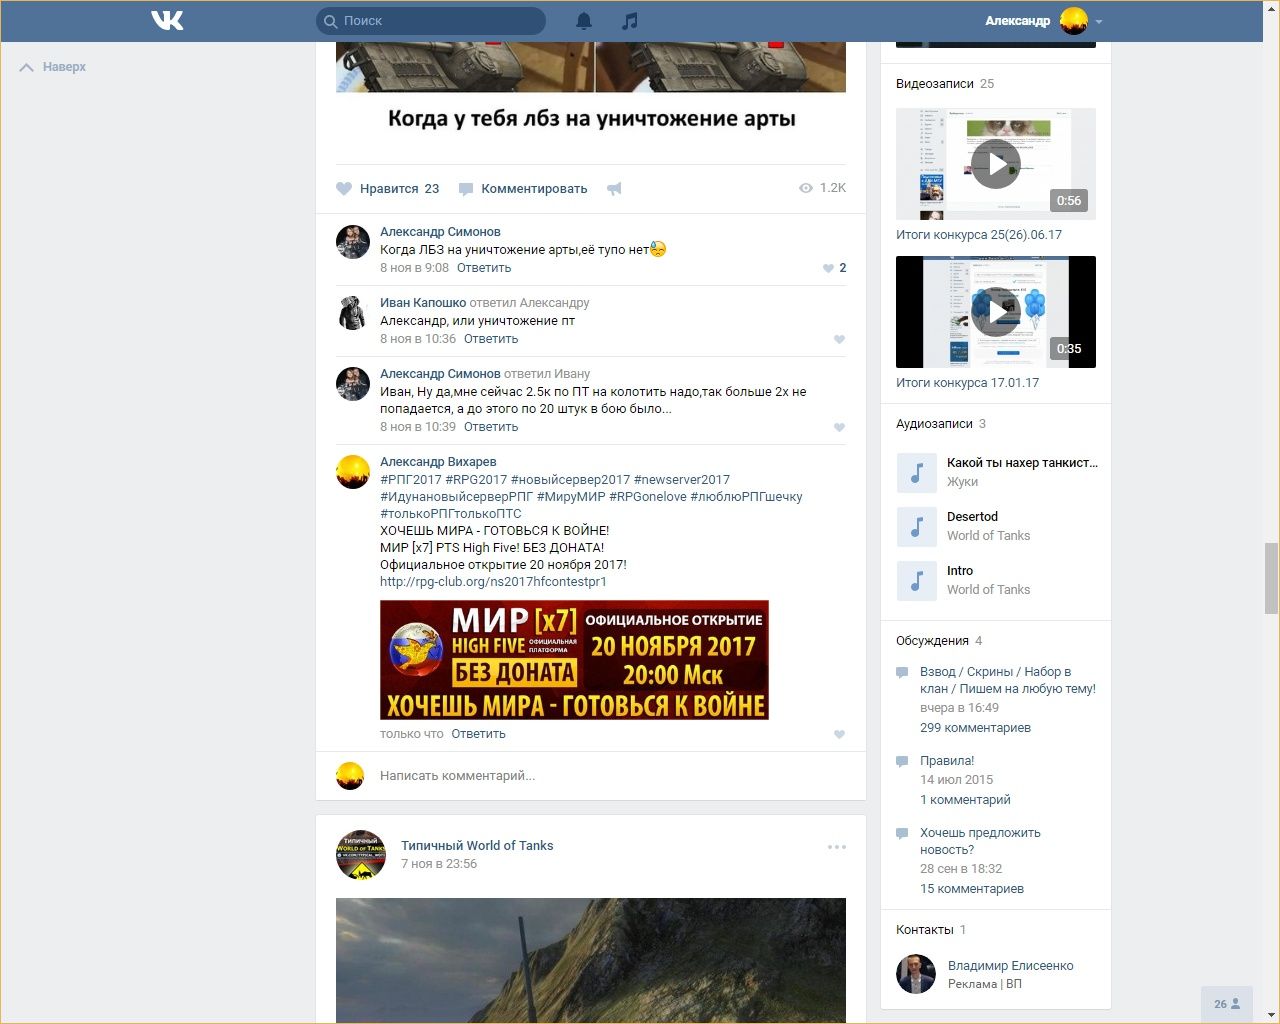Viewport: 1280px width, 1024px height.
Task: Open the landscape image in Типичный post
Action: pos(591,960)
